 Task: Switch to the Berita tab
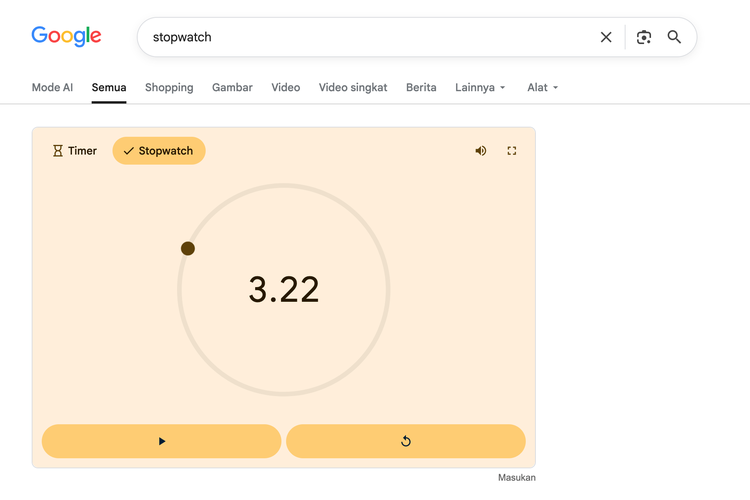pos(421,88)
